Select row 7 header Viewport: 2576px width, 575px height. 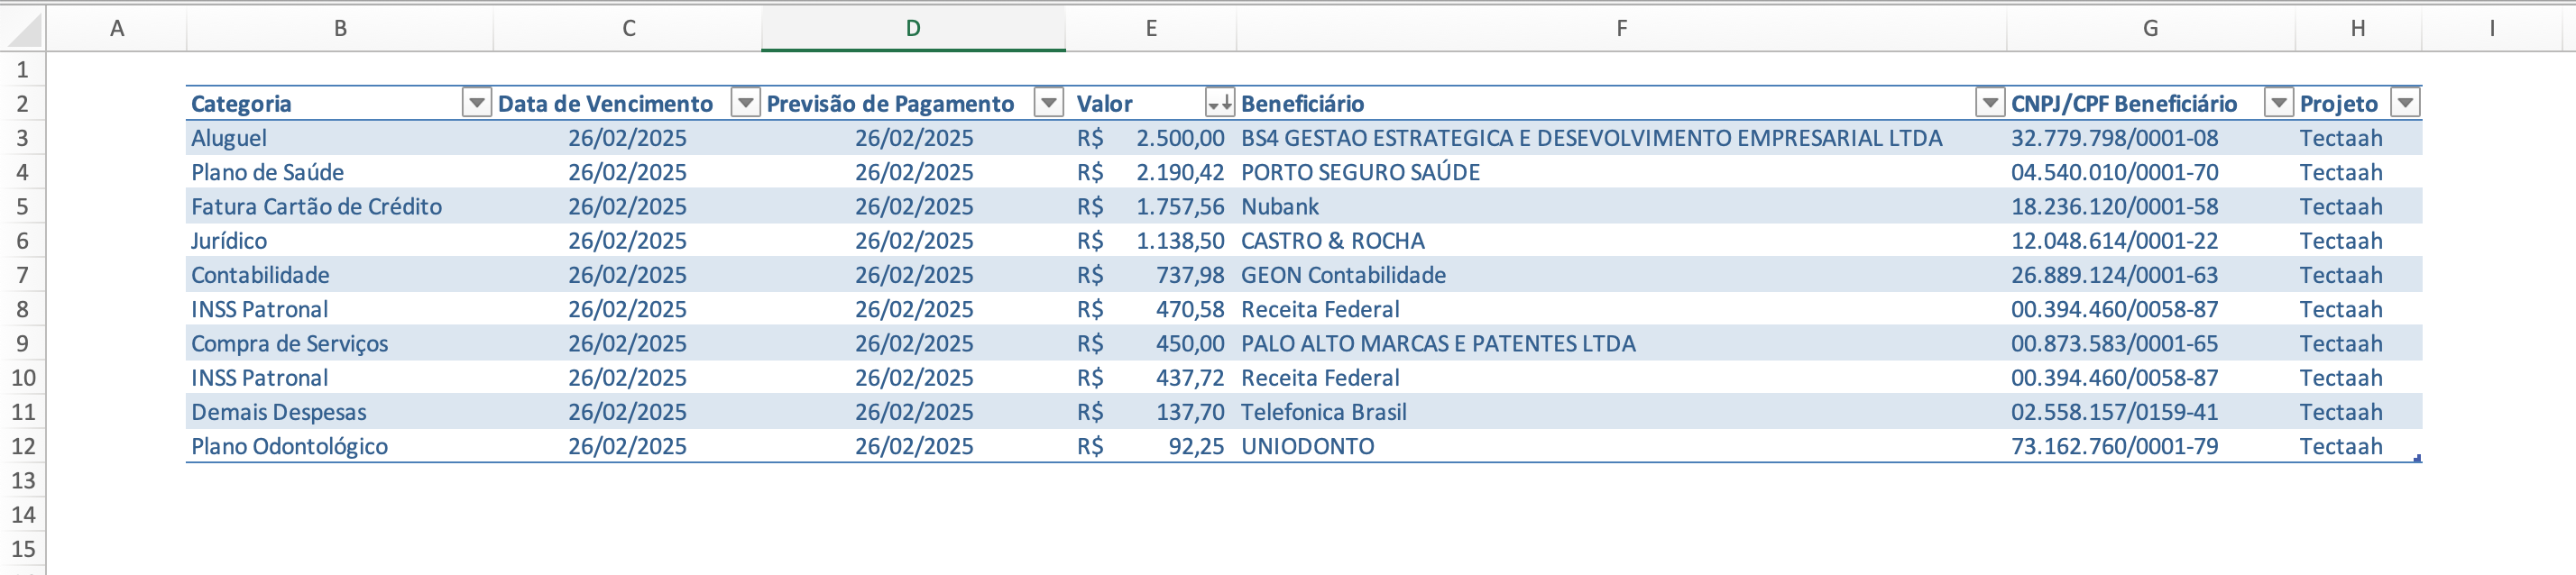pyautogui.click(x=22, y=275)
